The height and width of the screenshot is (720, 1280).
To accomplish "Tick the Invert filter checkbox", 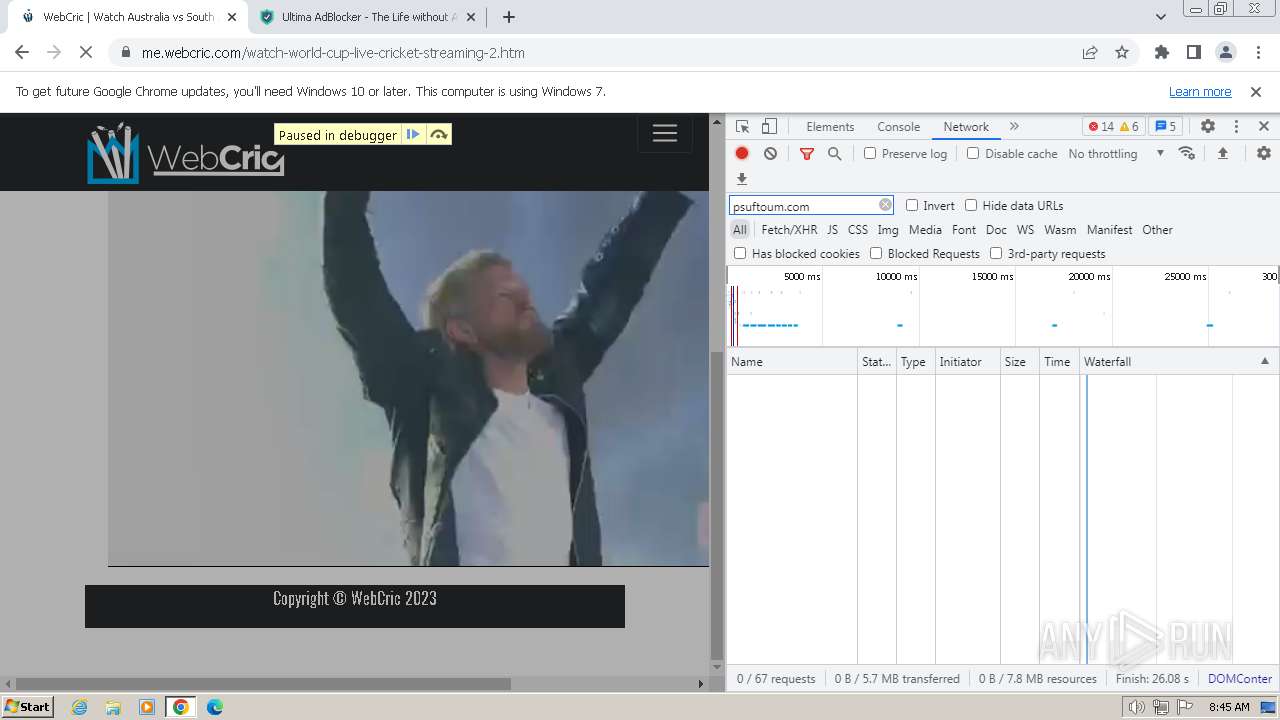I will [x=912, y=205].
